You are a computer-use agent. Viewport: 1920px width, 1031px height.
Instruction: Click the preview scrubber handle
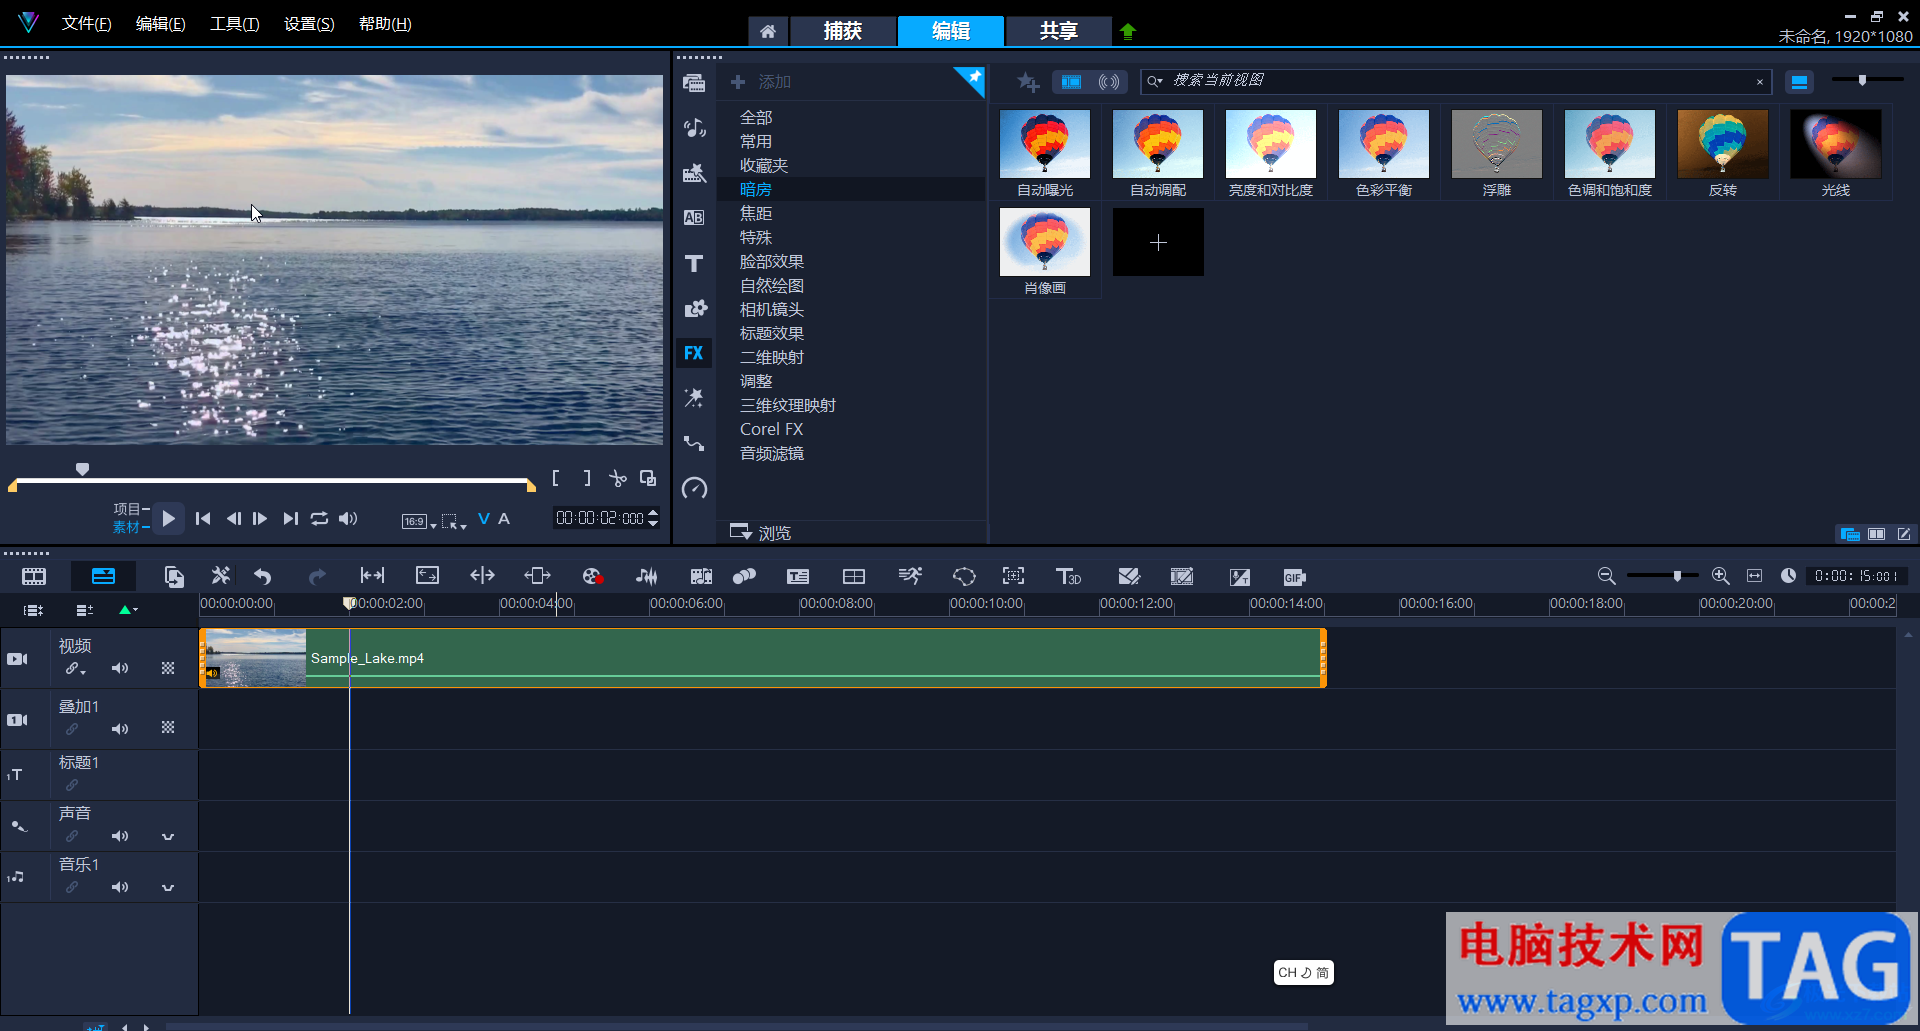click(83, 469)
